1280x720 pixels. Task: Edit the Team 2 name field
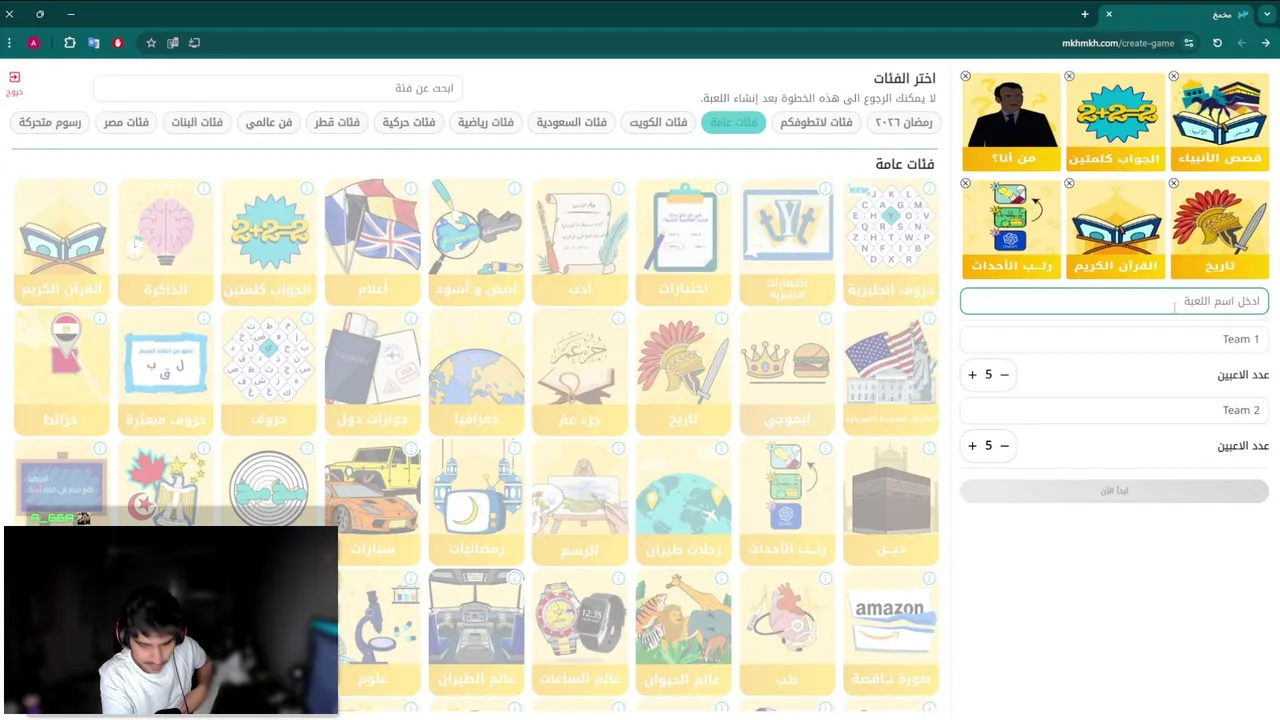click(1114, 410)
